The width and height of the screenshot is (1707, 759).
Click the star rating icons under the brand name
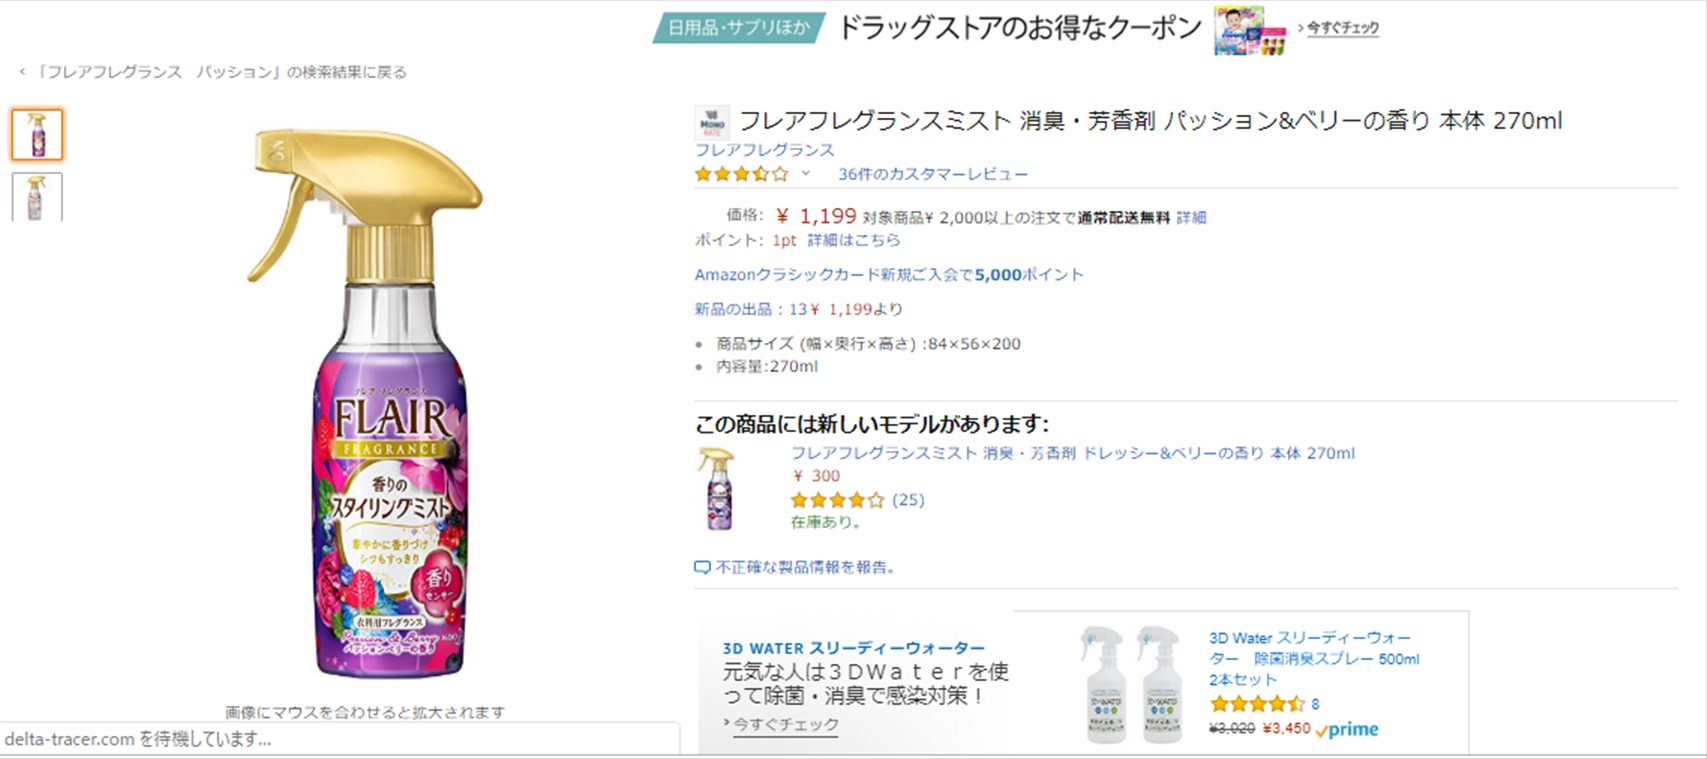[x=741, y=174]
